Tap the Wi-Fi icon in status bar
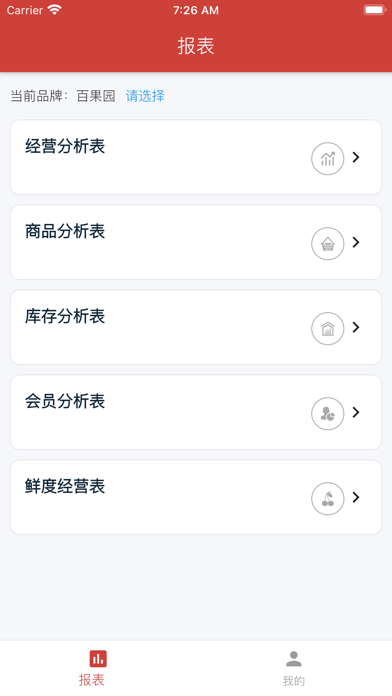The height and width of the screenshot is (696, 392). (x=55, y=10)
